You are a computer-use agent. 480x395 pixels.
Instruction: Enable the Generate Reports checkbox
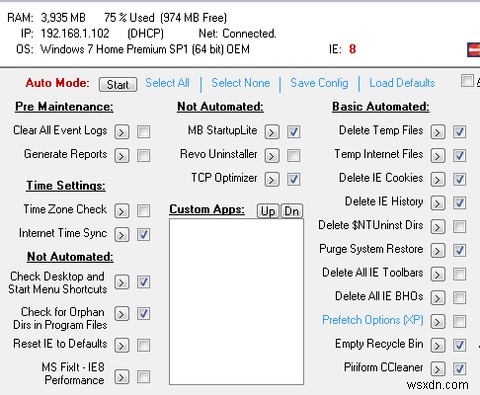pos(144,155)
